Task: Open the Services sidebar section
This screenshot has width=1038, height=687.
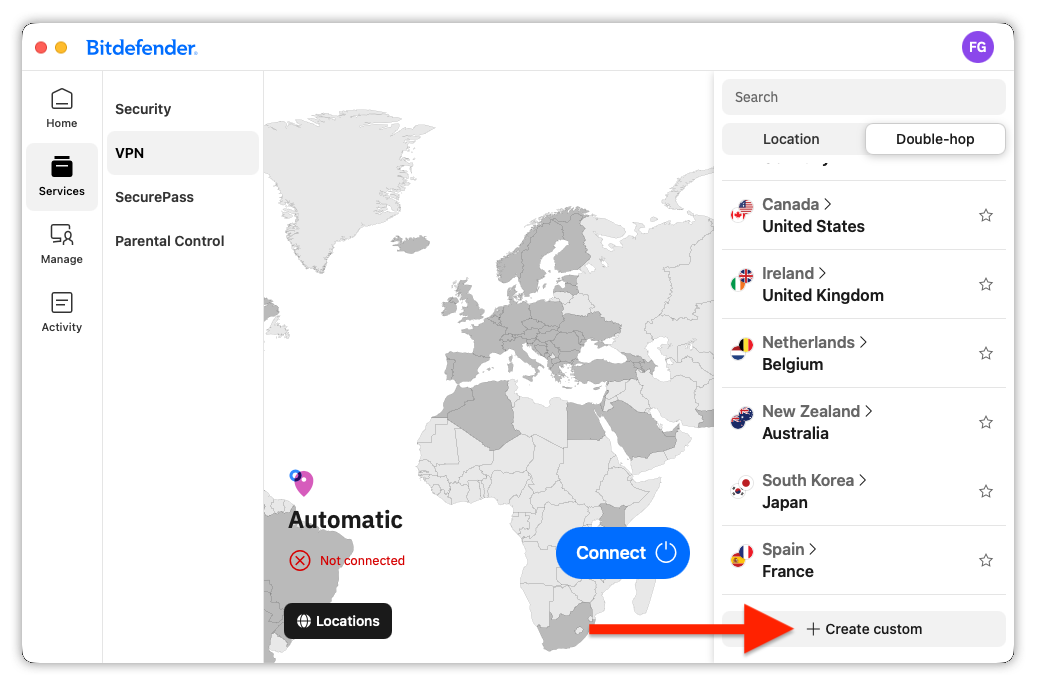Action: 62,177
